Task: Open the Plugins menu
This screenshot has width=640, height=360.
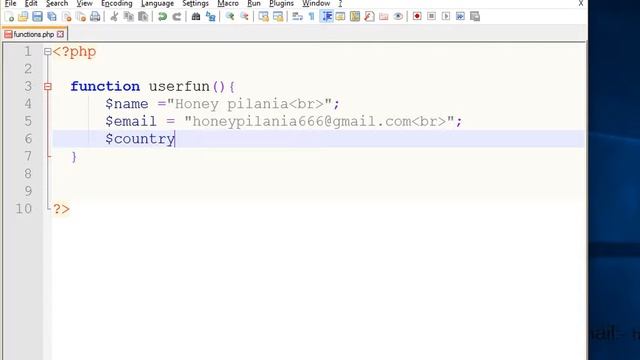Action: click(x=282, y=3)
